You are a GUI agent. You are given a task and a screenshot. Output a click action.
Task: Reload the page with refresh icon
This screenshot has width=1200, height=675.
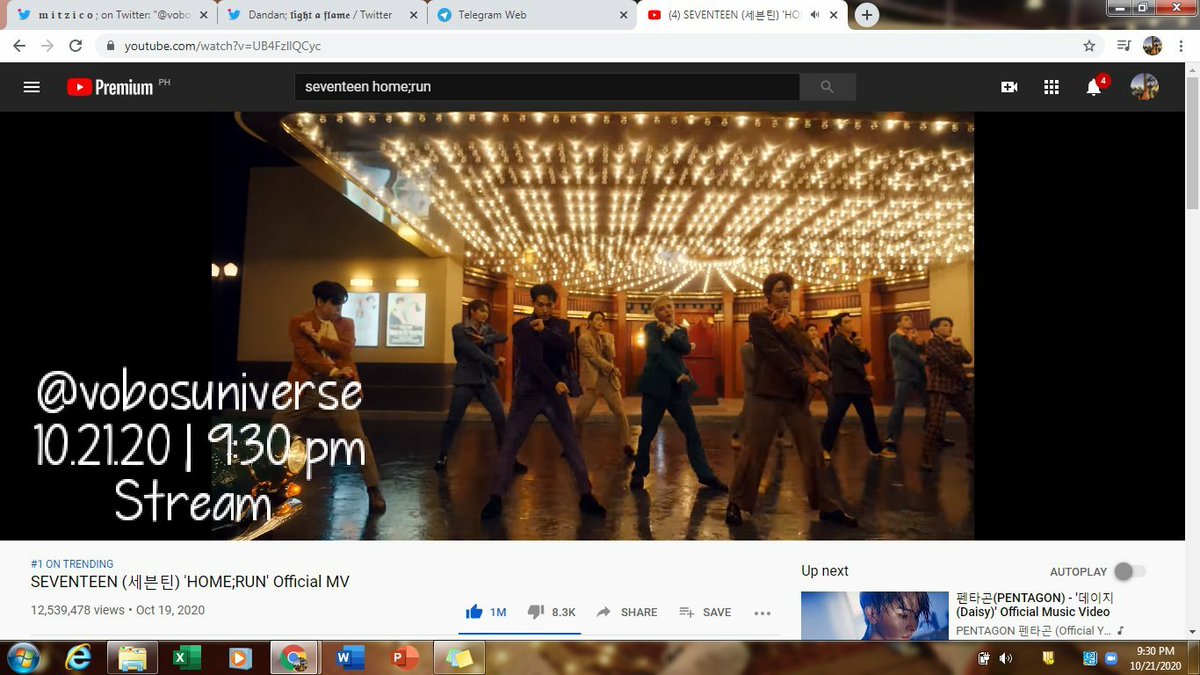pyautogui.click(x=75, y=46)
